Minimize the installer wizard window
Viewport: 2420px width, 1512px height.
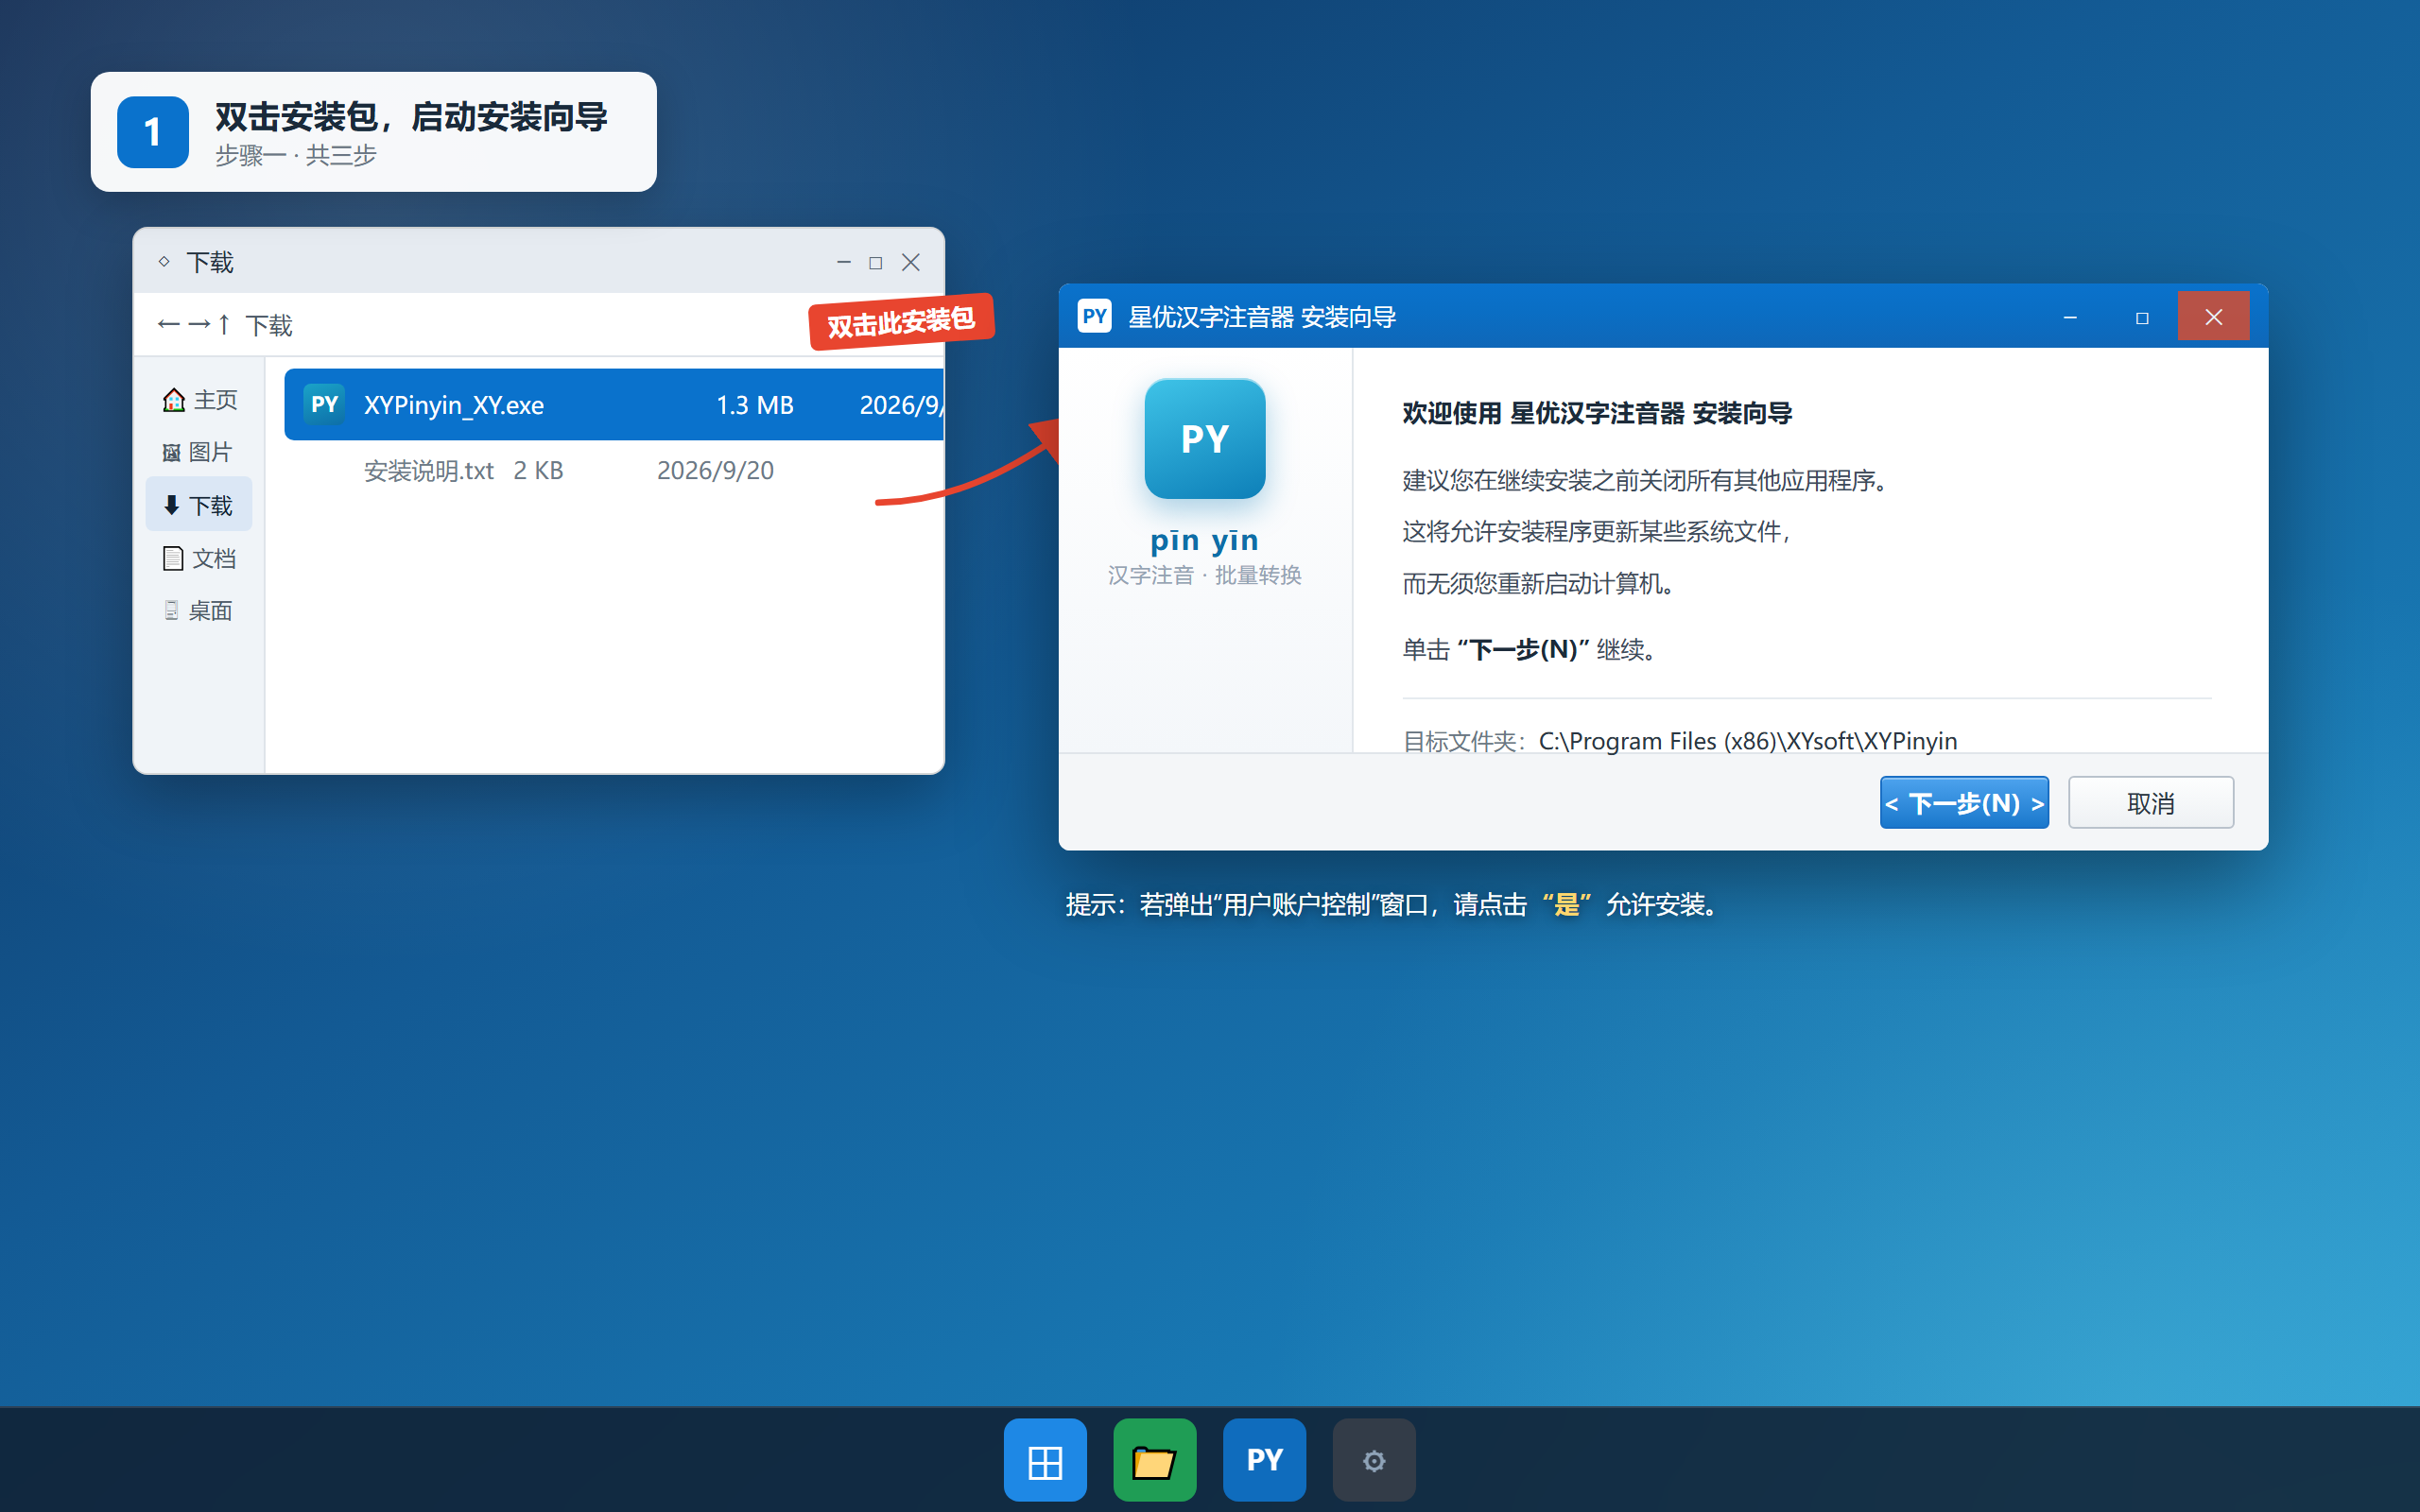coord(2070,317)
